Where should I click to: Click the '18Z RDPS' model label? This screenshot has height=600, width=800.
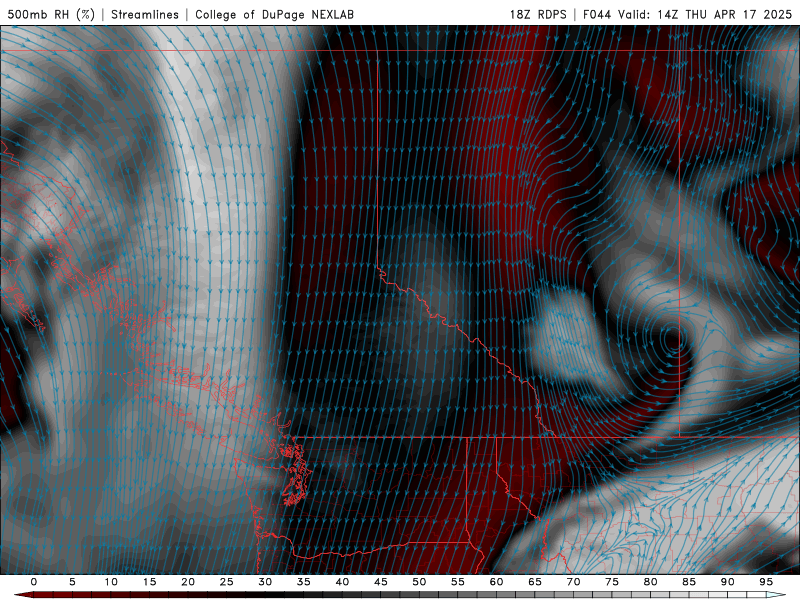click(x=538, y=14)
